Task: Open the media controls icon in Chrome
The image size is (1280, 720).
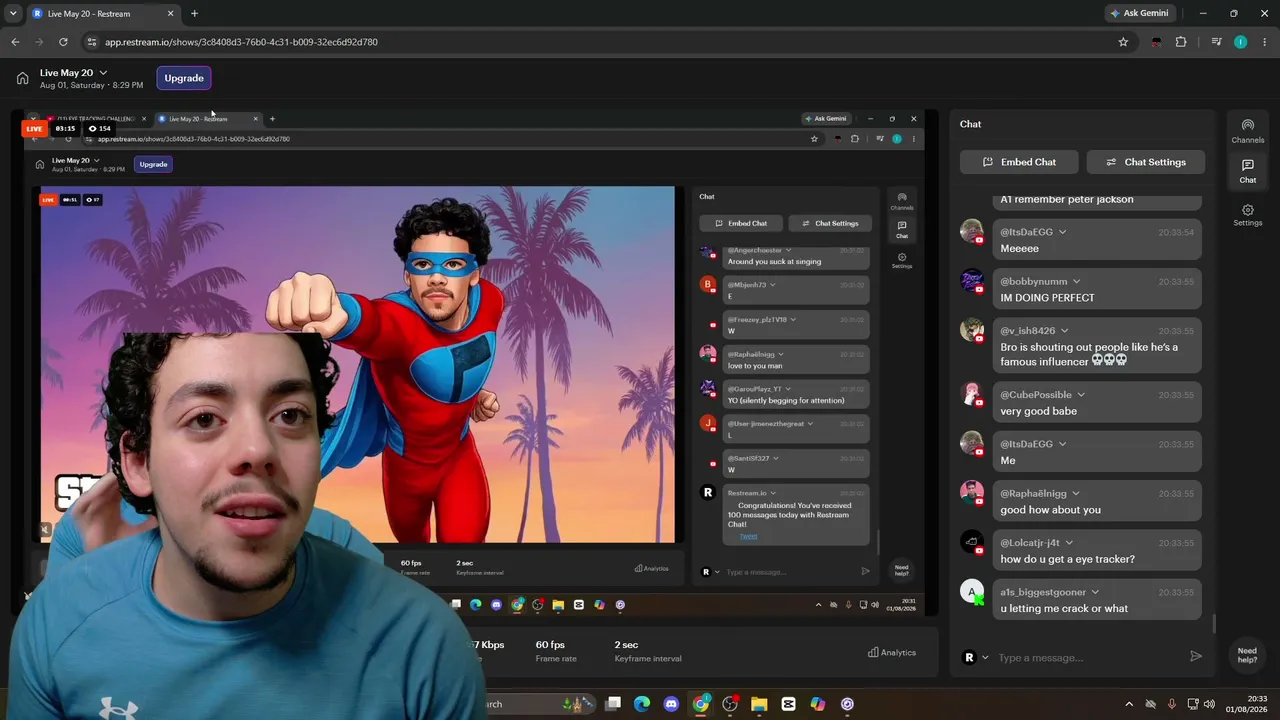Action: [1216, 42]
